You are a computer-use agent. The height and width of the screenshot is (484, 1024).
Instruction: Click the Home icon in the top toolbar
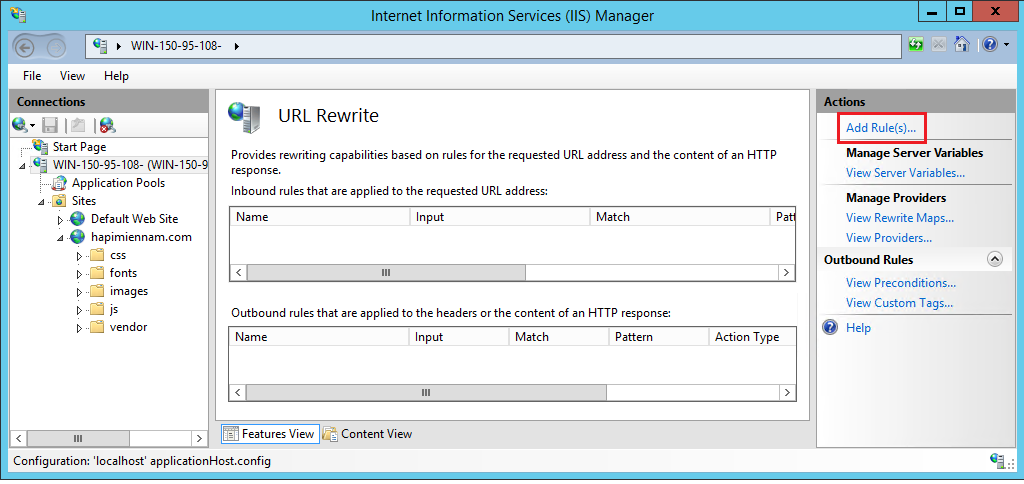tap(961, 44)
